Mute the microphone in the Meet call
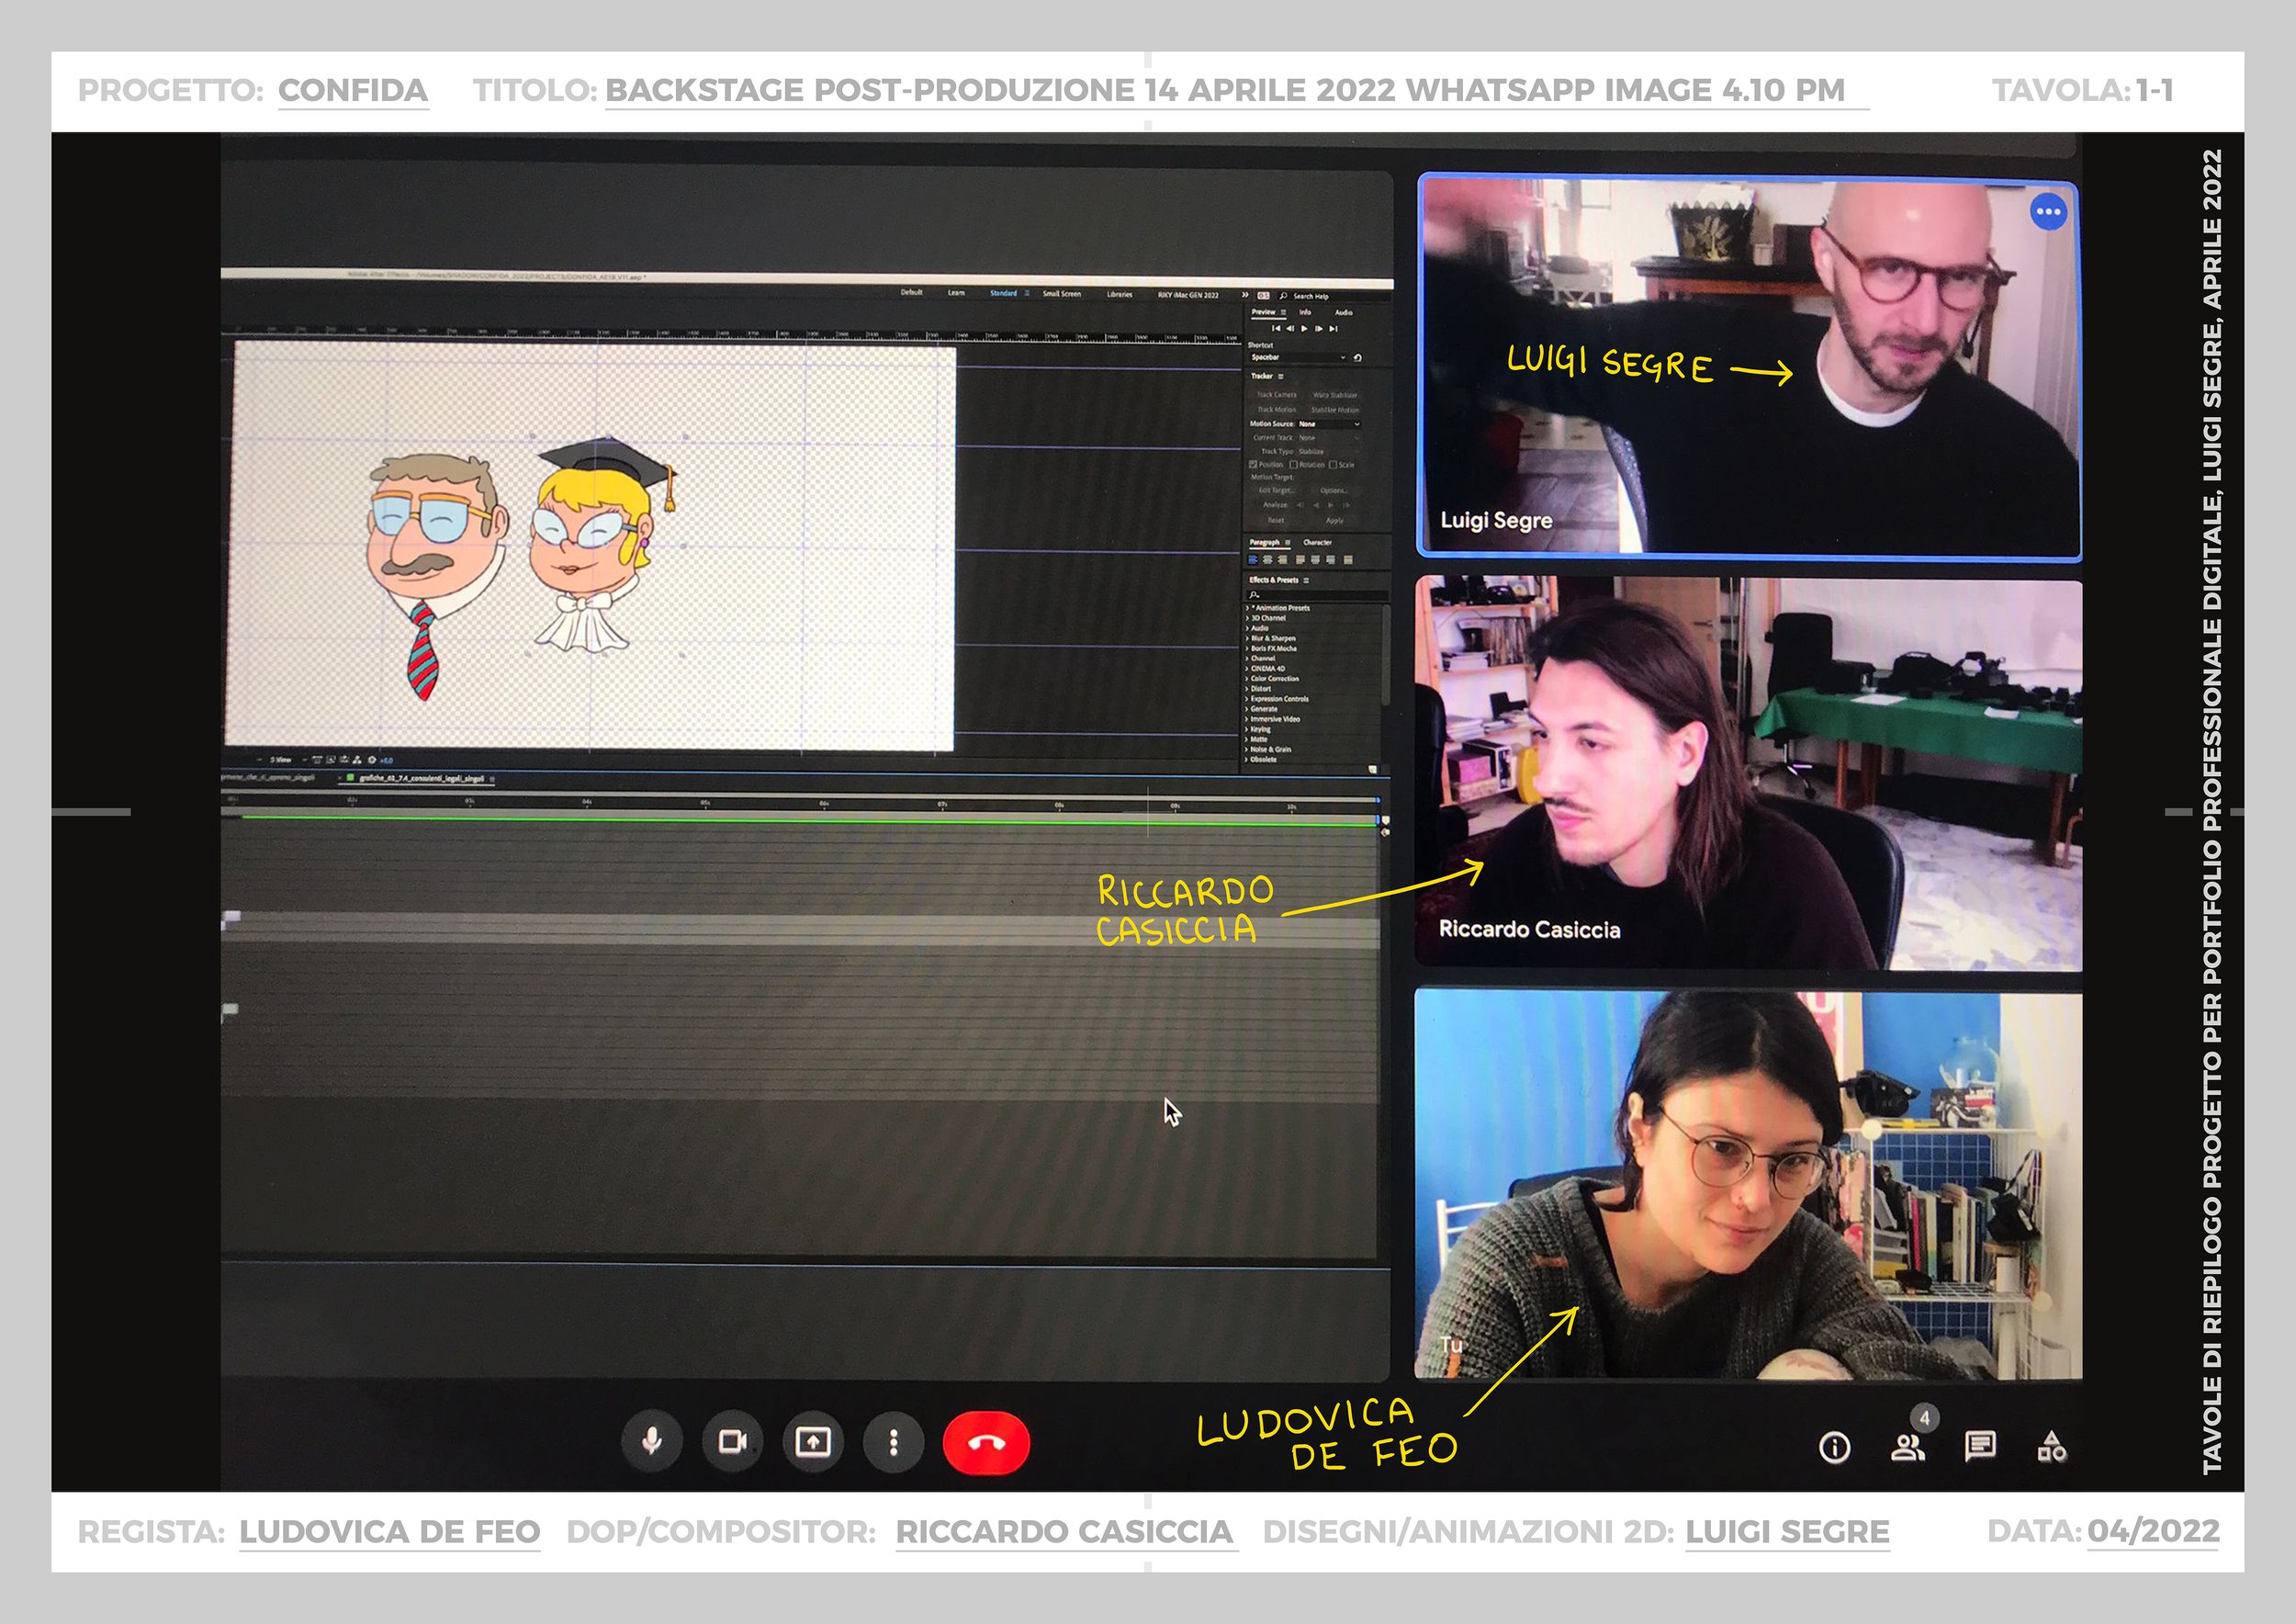The width and height of the screenshot is (2296, 1624). (652, 1442)
